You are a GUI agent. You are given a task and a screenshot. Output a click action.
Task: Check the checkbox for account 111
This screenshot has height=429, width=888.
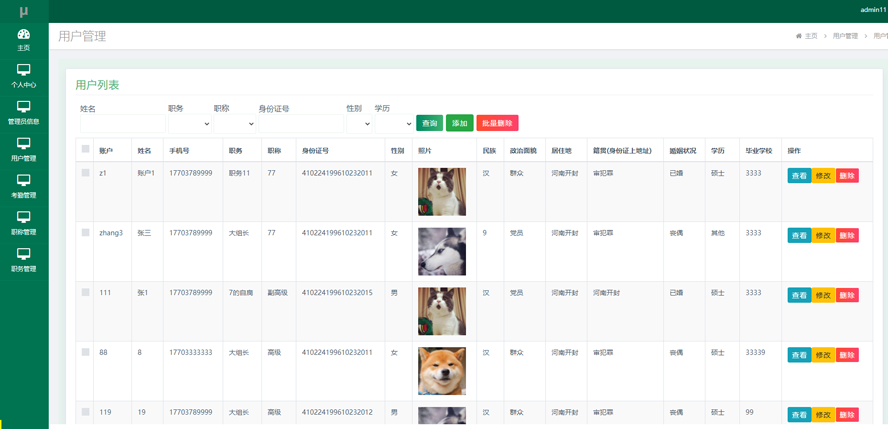pyautogui.click(x=86, y=292)
